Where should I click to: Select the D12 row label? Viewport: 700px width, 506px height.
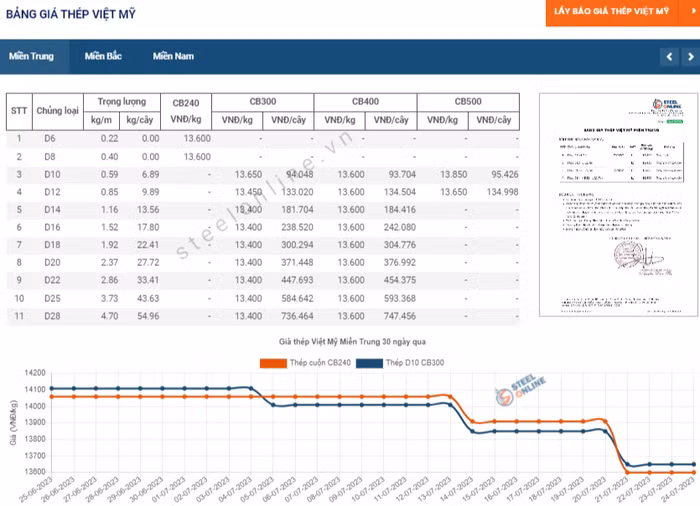click(x=52, y=192)
